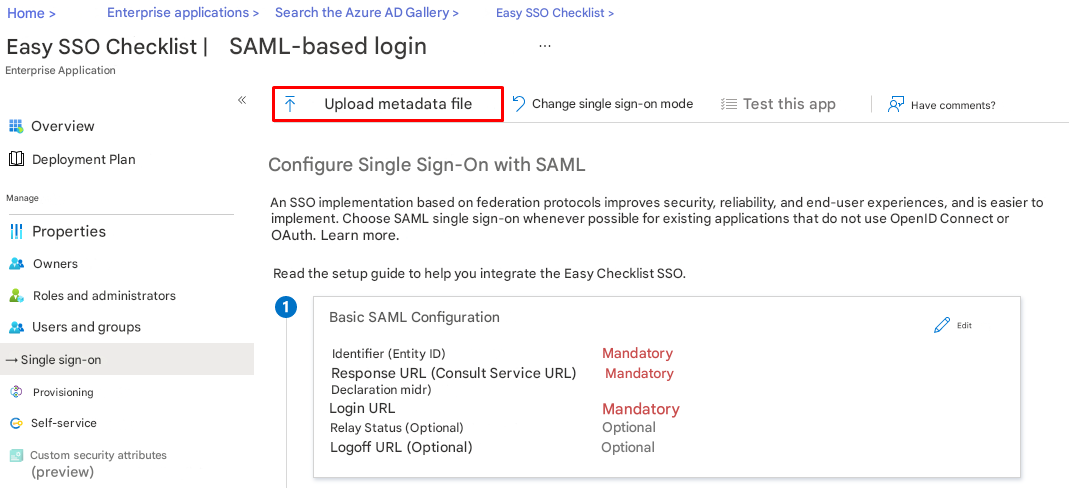Open the ellipsis more options menu

545,46
